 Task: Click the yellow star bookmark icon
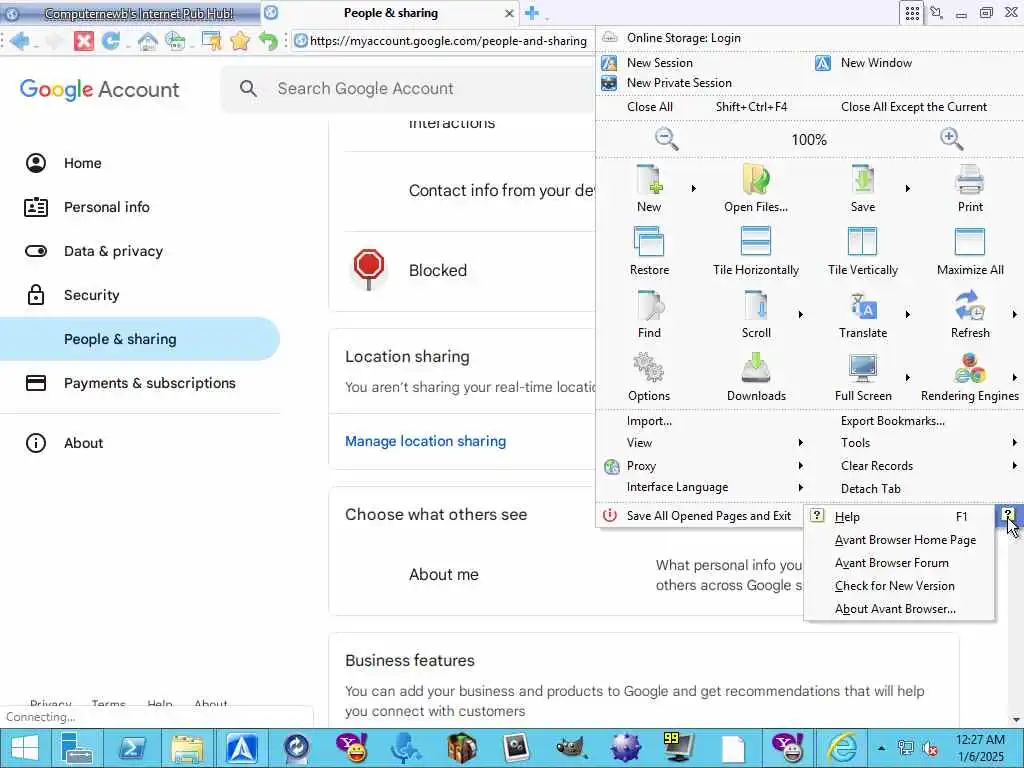[240, 41]
